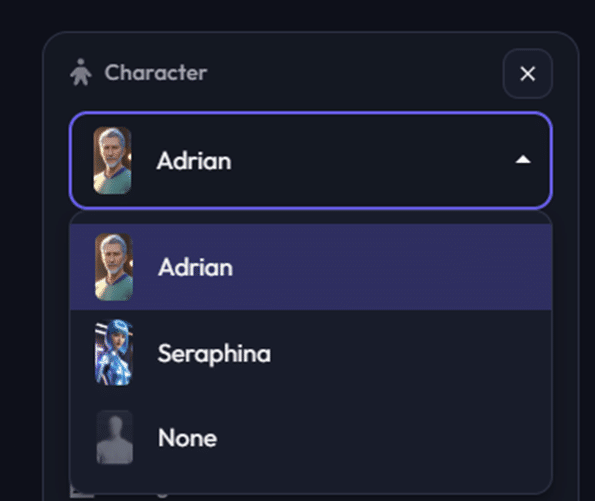Click Seraphina's blue-haired avatar thumbnail
The width and height of the screenshot is (595, 501).
[114, 353]
